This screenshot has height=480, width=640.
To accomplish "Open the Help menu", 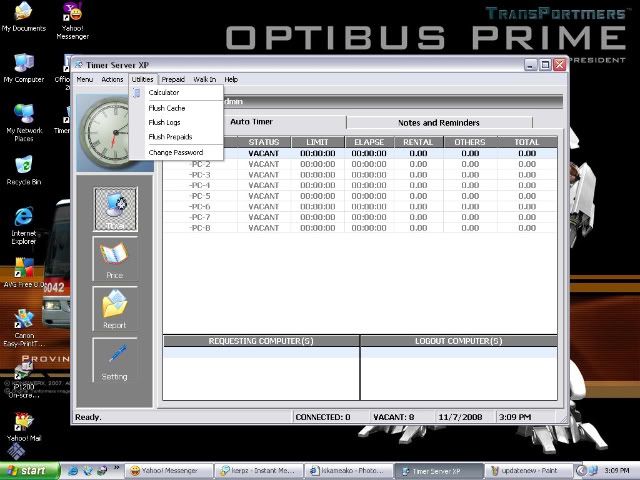I will coord(231,80).
